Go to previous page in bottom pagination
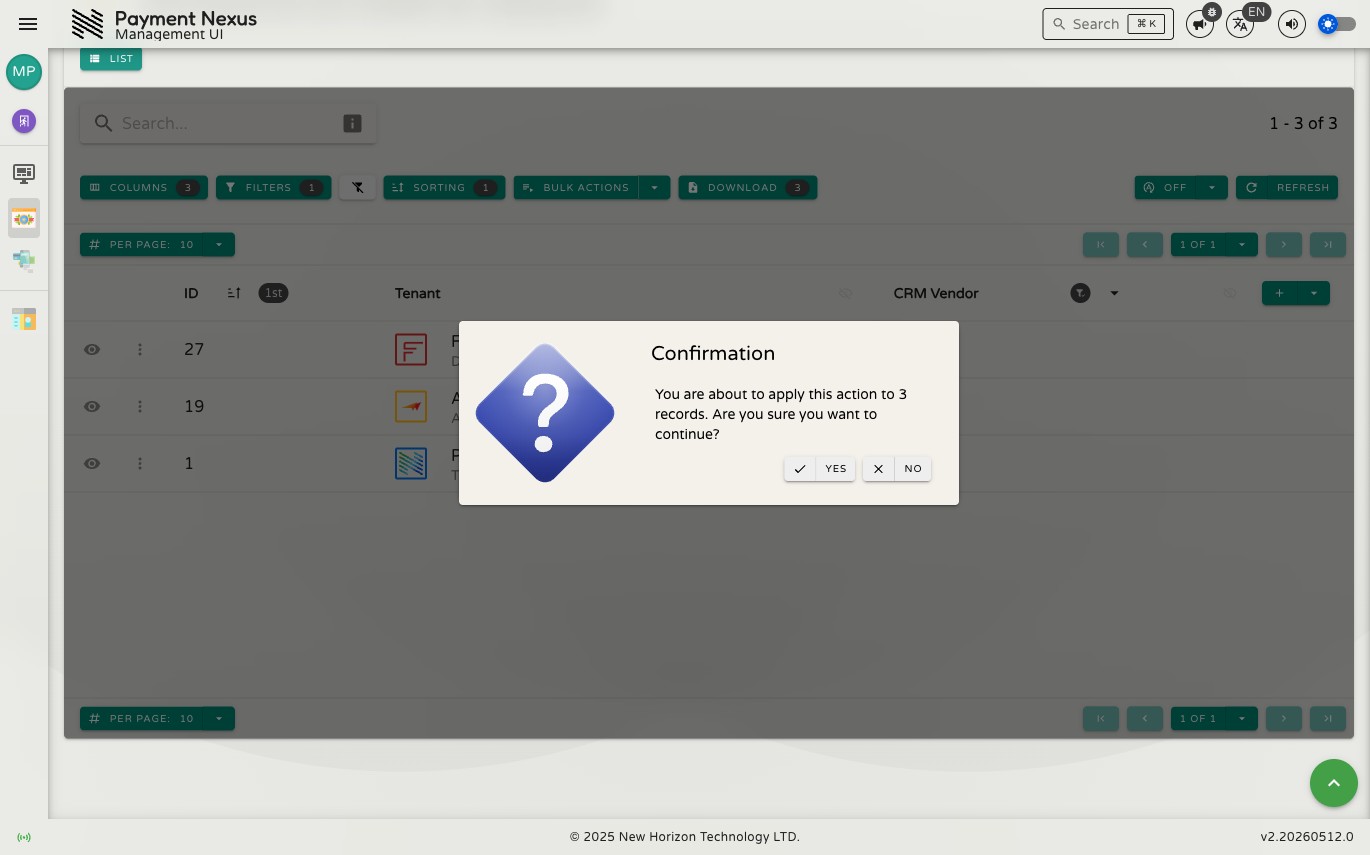 (x=1145, y=718)
